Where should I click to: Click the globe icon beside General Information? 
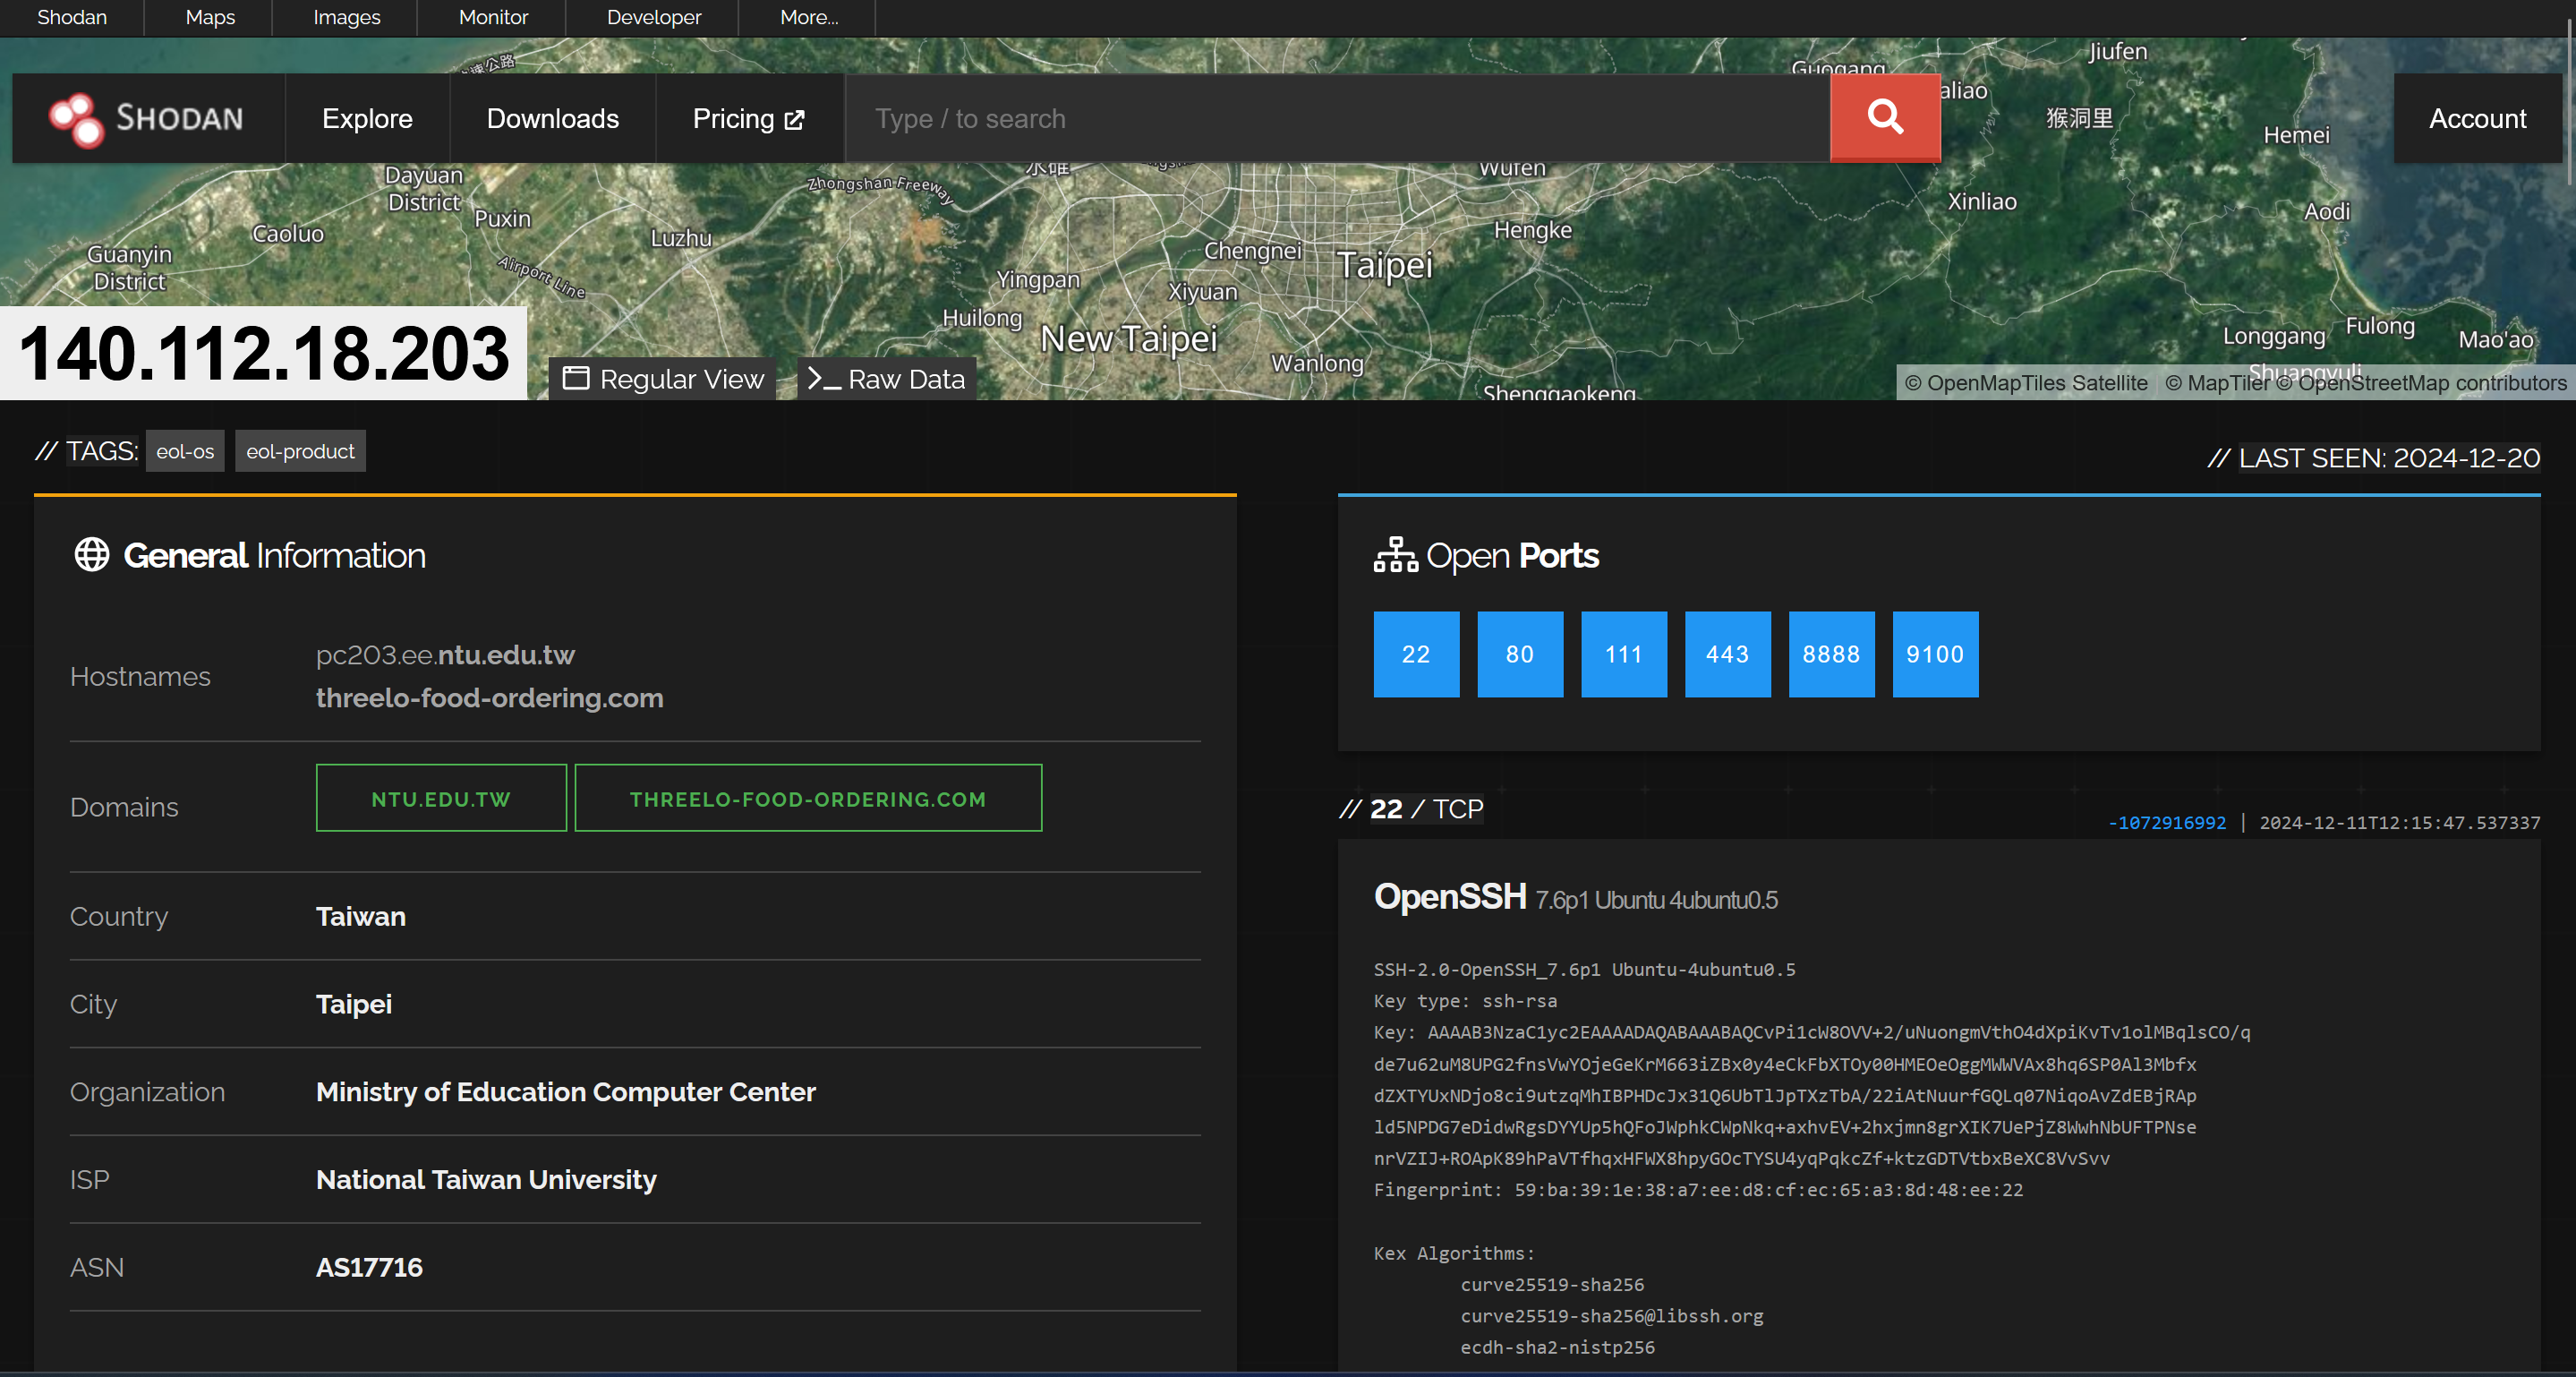click(x=92, y=555)
